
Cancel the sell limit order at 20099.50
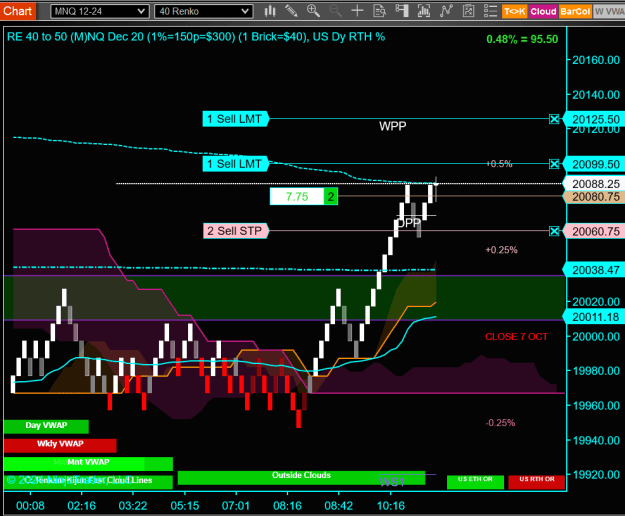[x=554, y=164]
